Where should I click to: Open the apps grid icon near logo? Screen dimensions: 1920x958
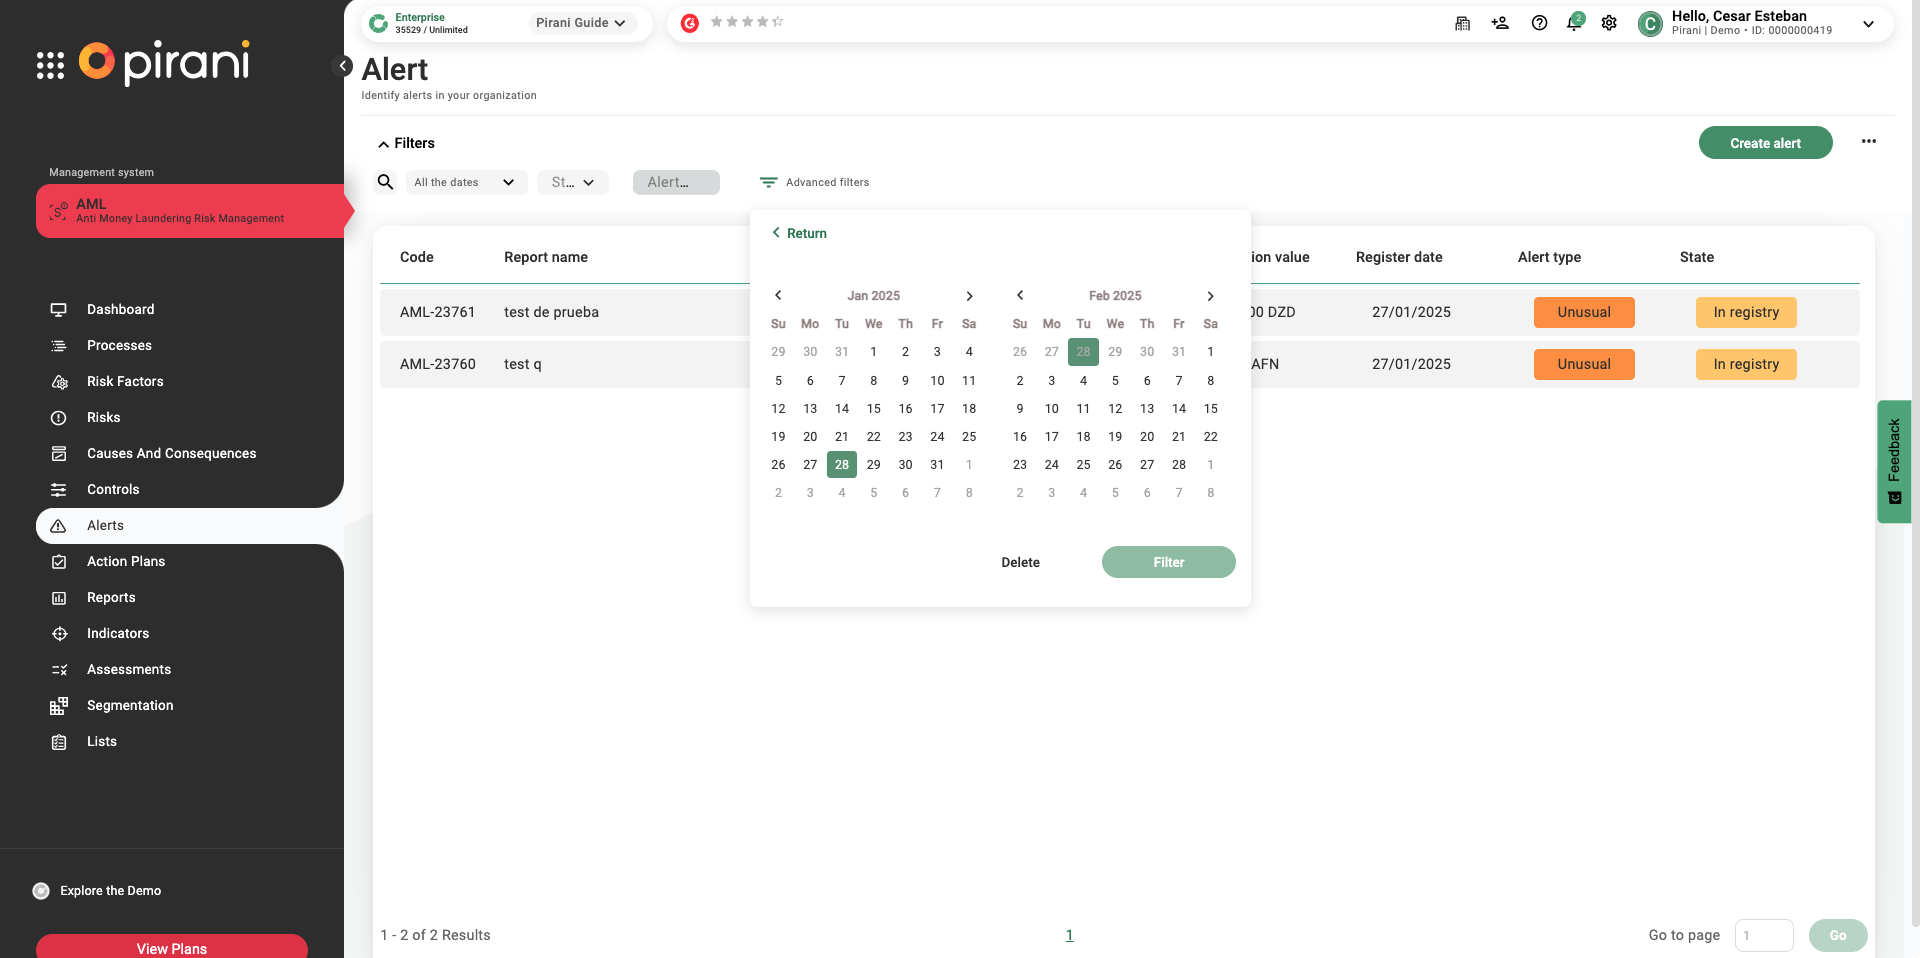pos(50,65)
